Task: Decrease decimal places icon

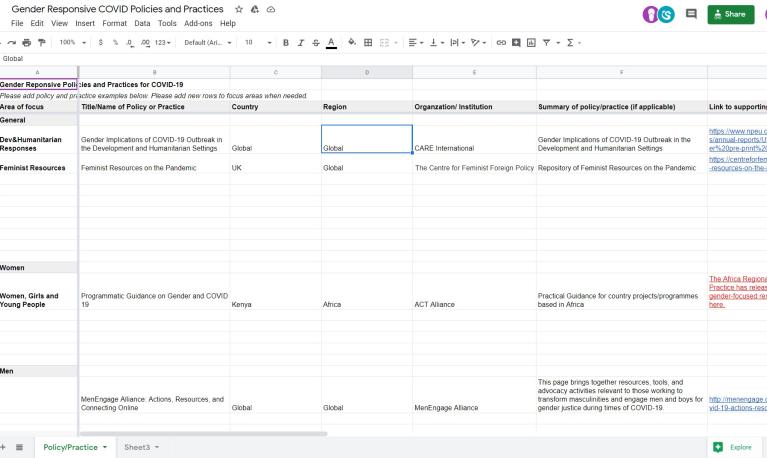Action: click(x=130, y=43)
